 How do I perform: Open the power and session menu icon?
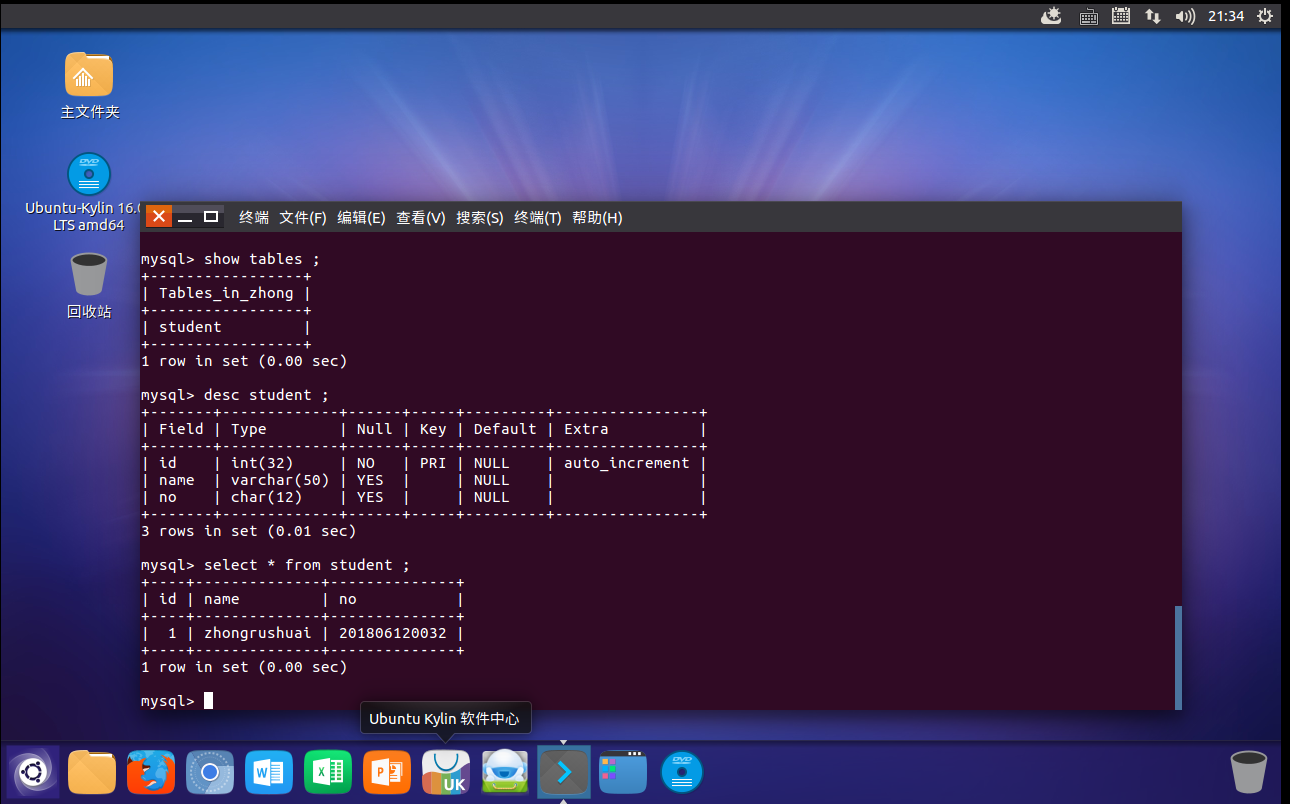pos(1265,16)
